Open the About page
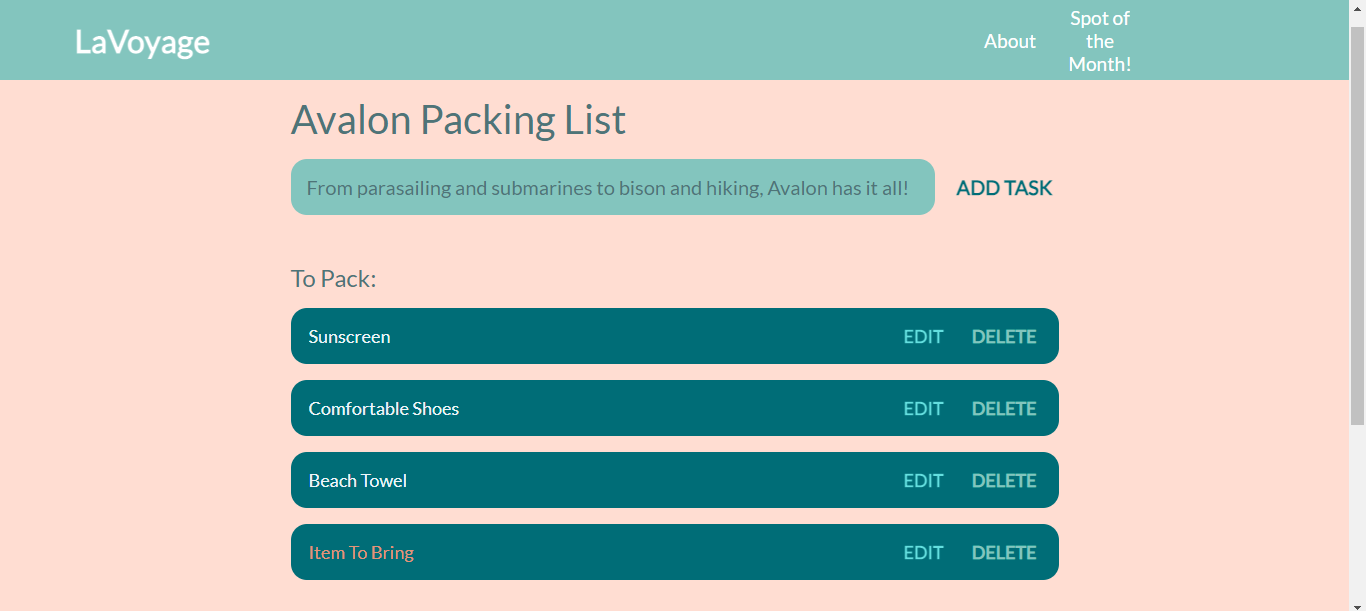The height and width of the screenshot is (611, 1366). click(1009, 41)
